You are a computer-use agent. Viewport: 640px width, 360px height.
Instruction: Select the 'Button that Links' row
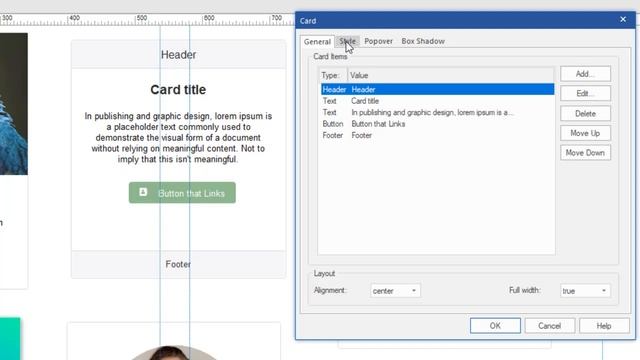pos(437,124)
